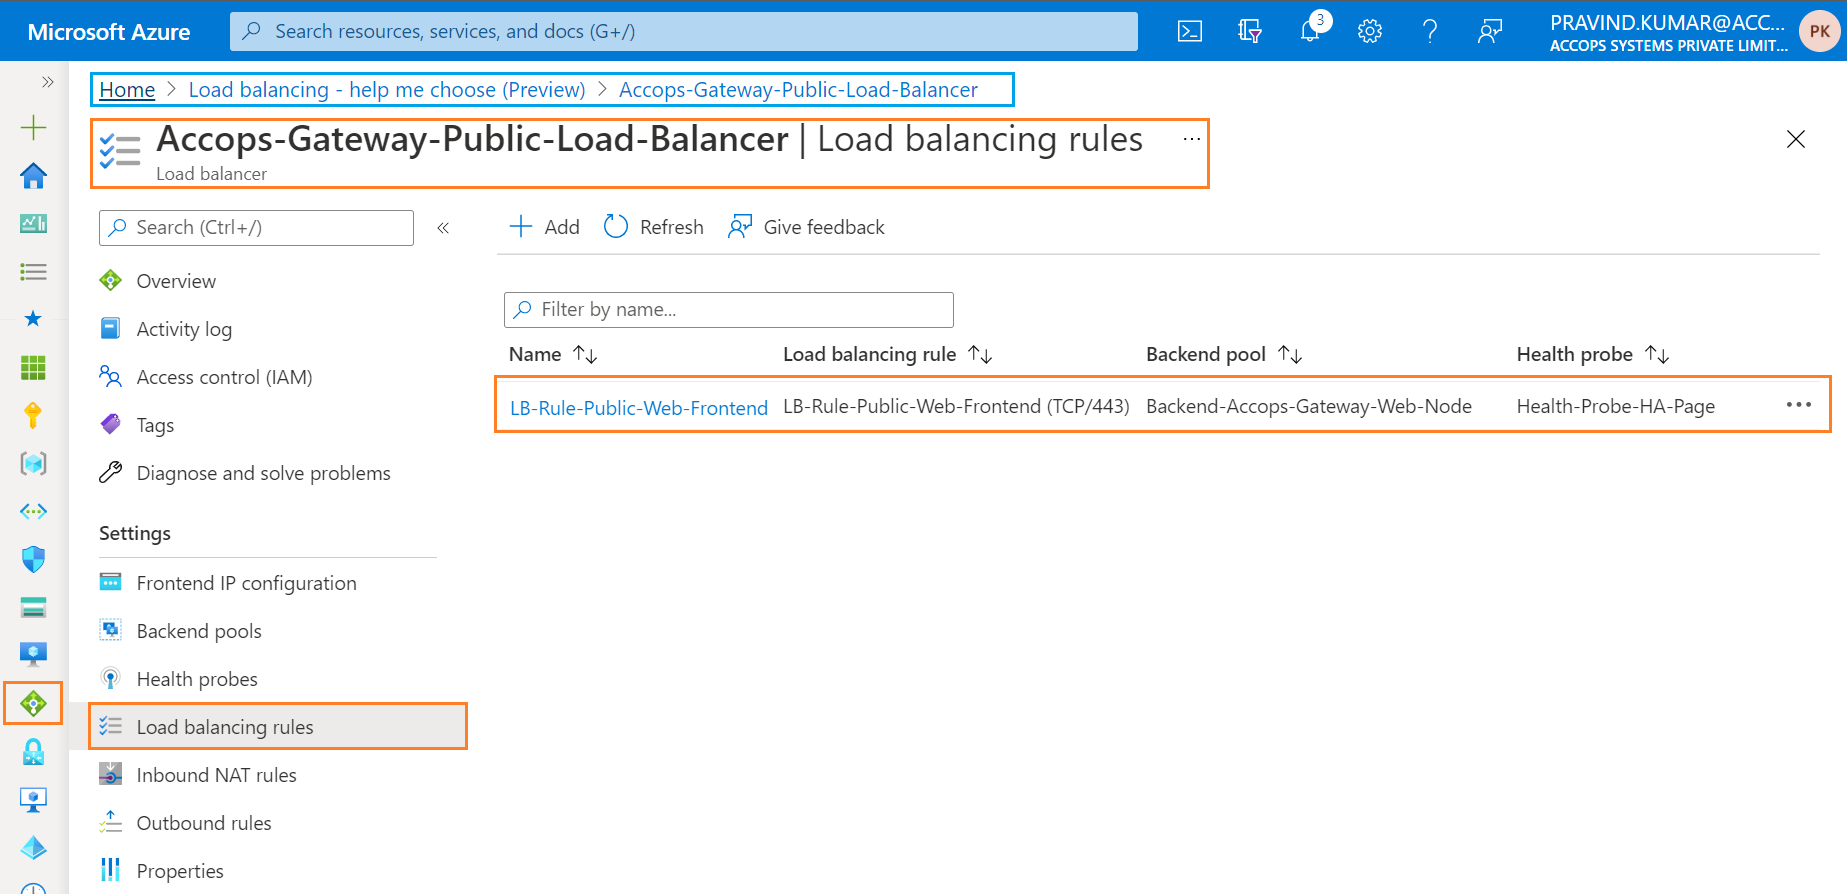
Task: Click the Health-Probe-HA-Page cell
Action: (x=1616, y=406)
